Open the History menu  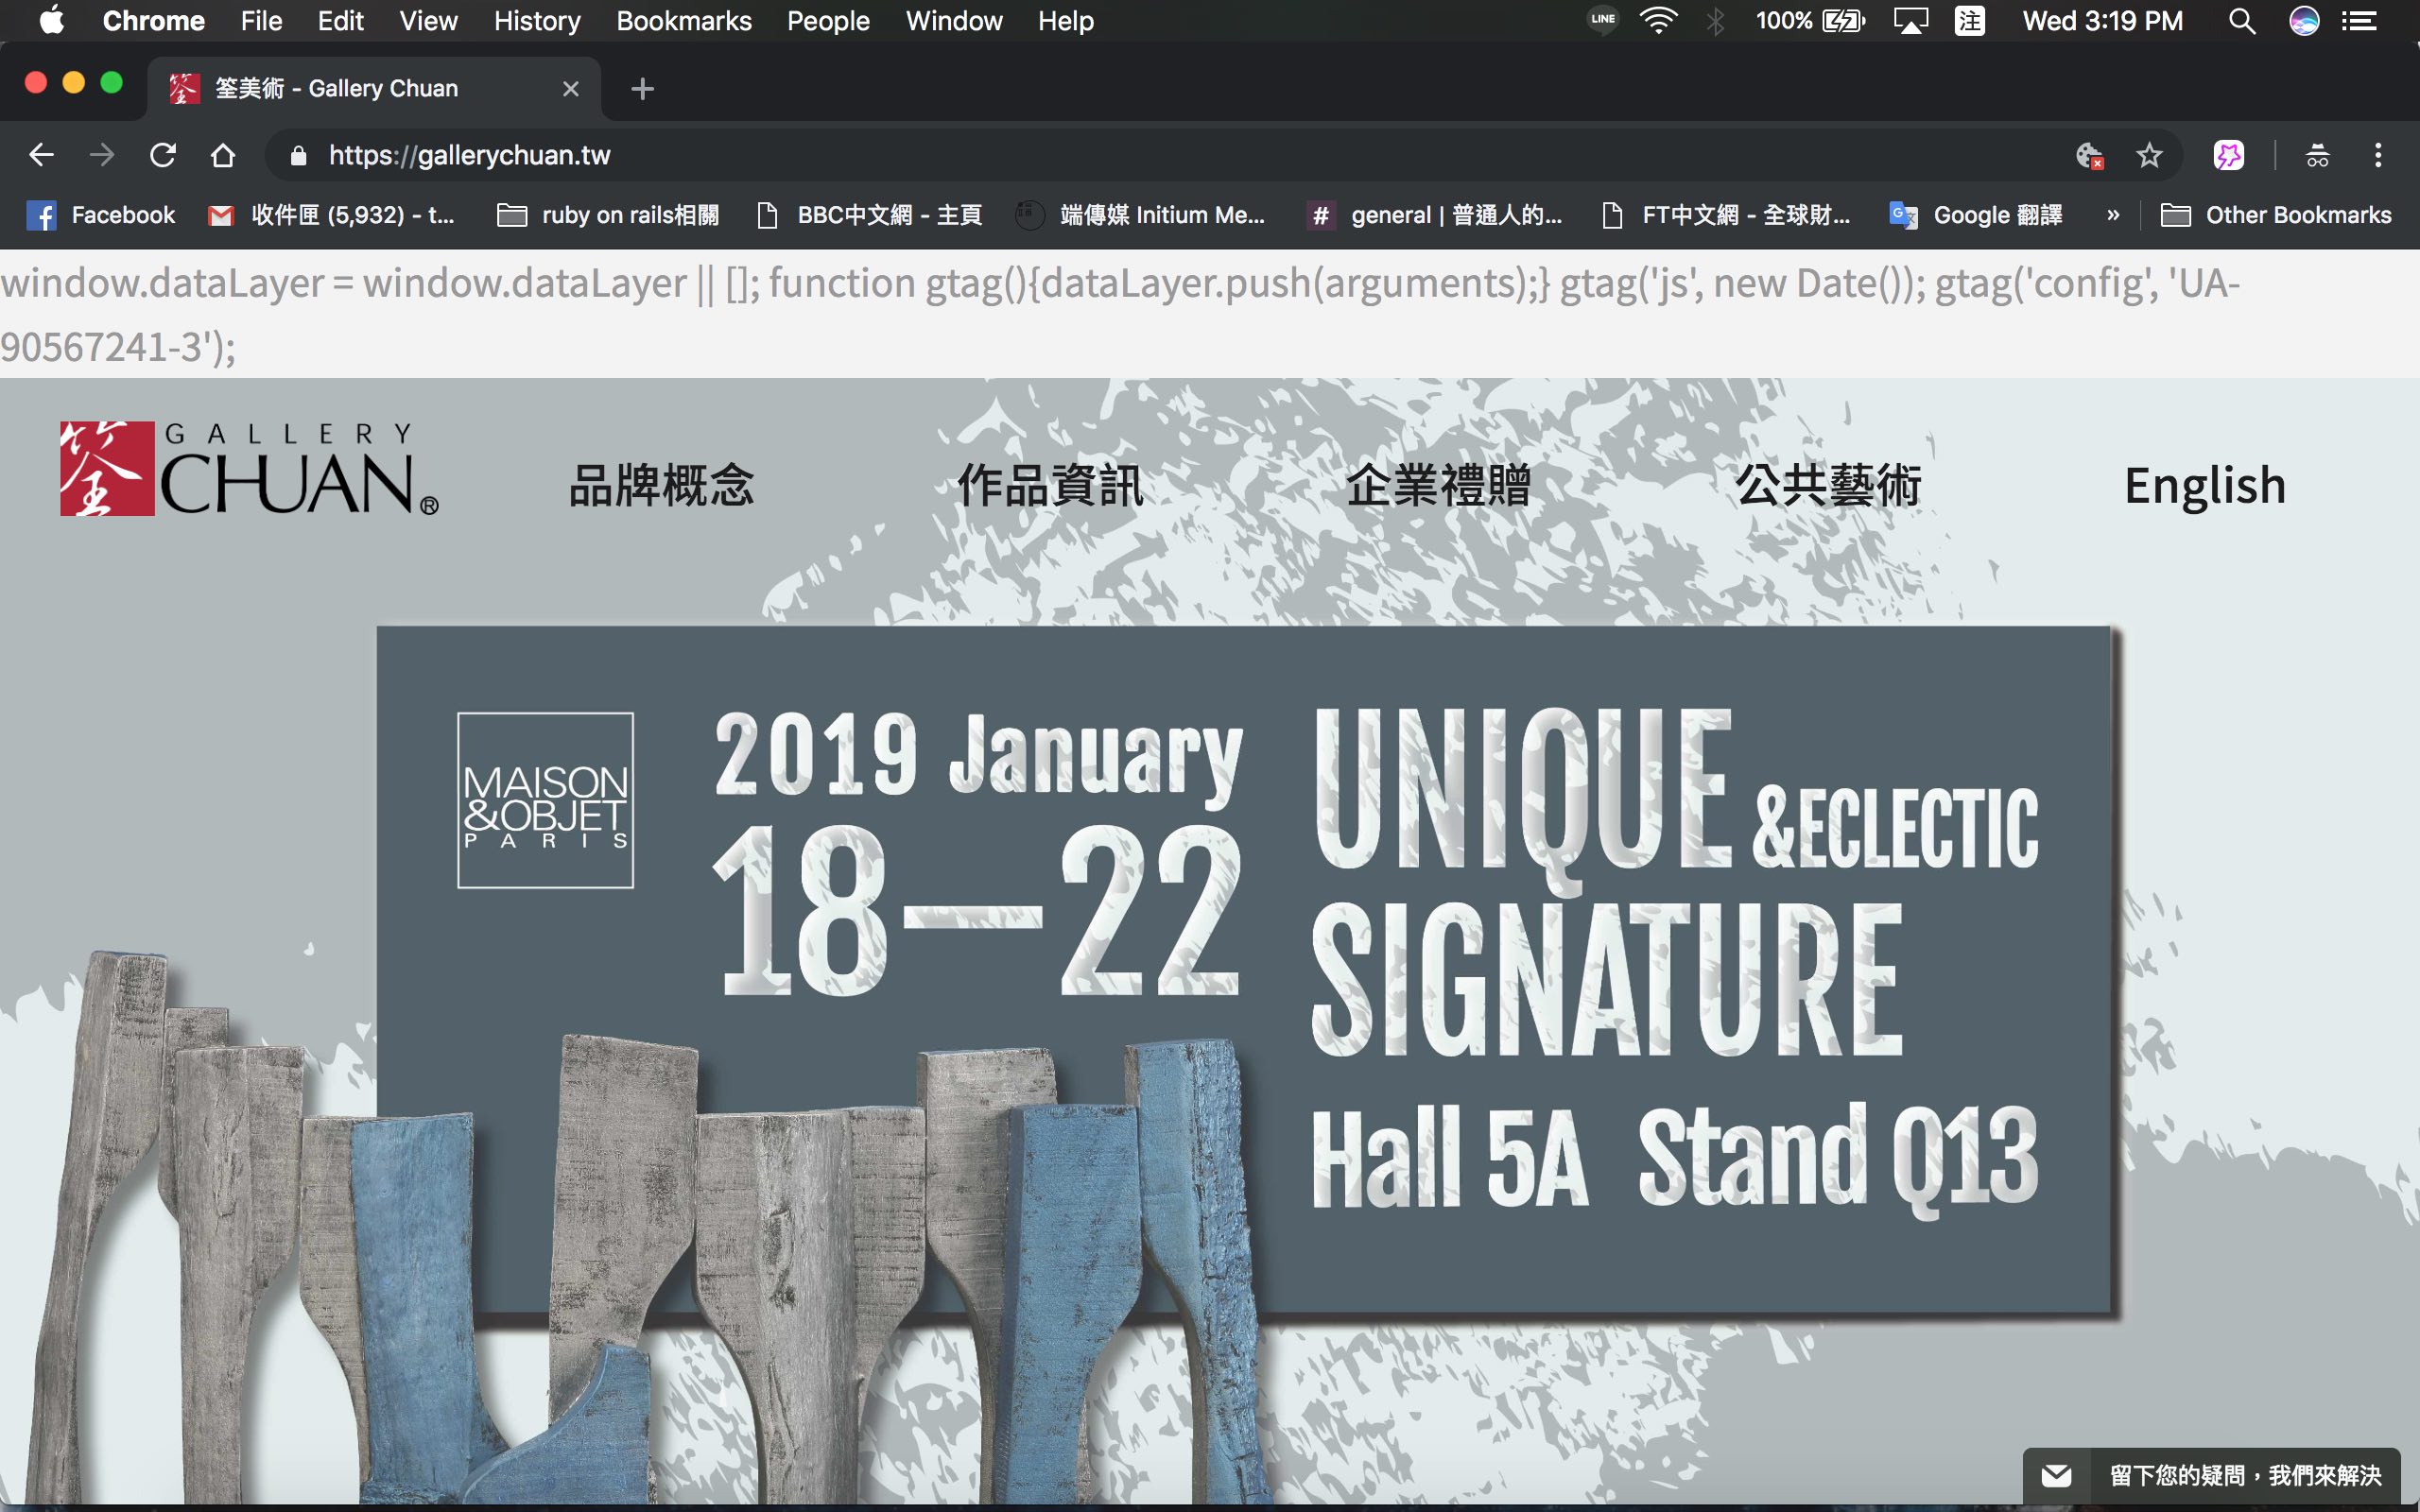coord(537,21)
